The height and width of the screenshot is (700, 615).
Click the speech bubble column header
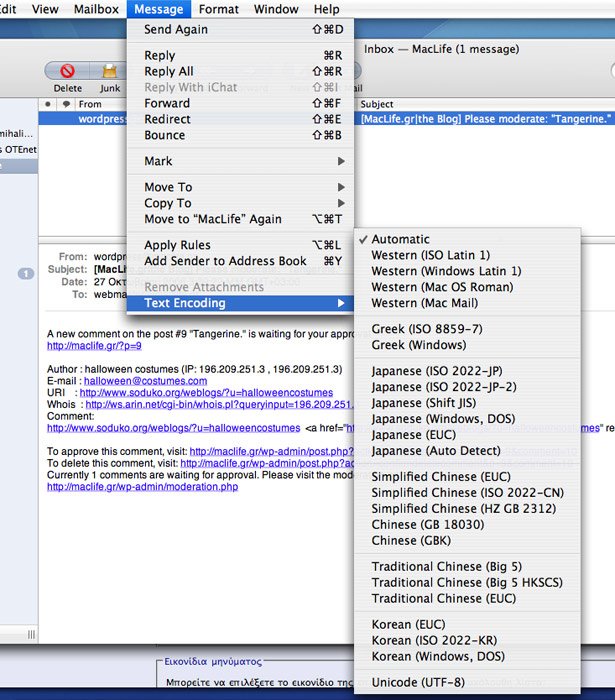(66, 104)
